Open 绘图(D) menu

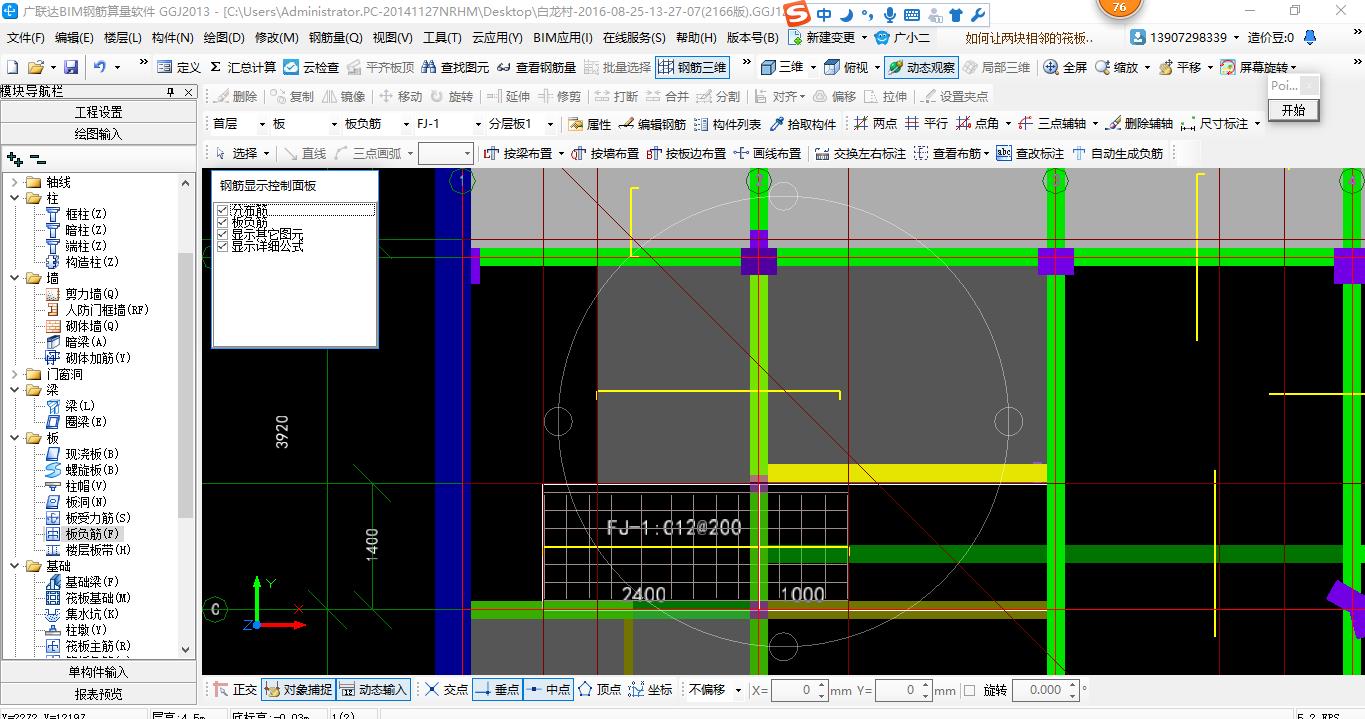tap(224, 37)
